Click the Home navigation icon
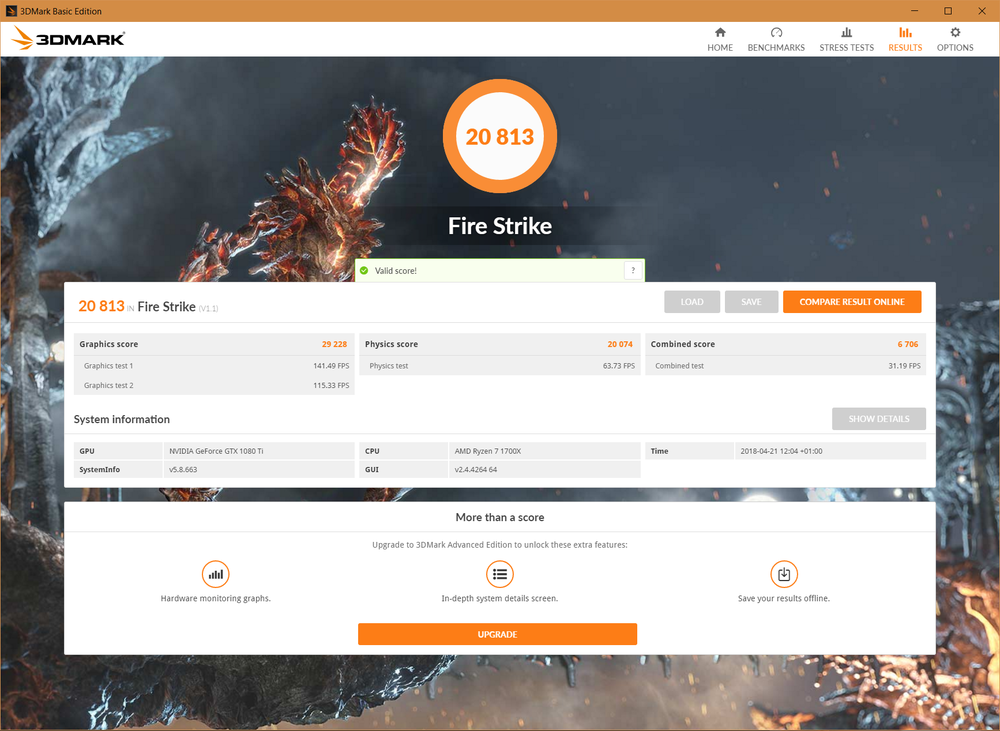The image size is (1000, 731). tap(719, 38)
